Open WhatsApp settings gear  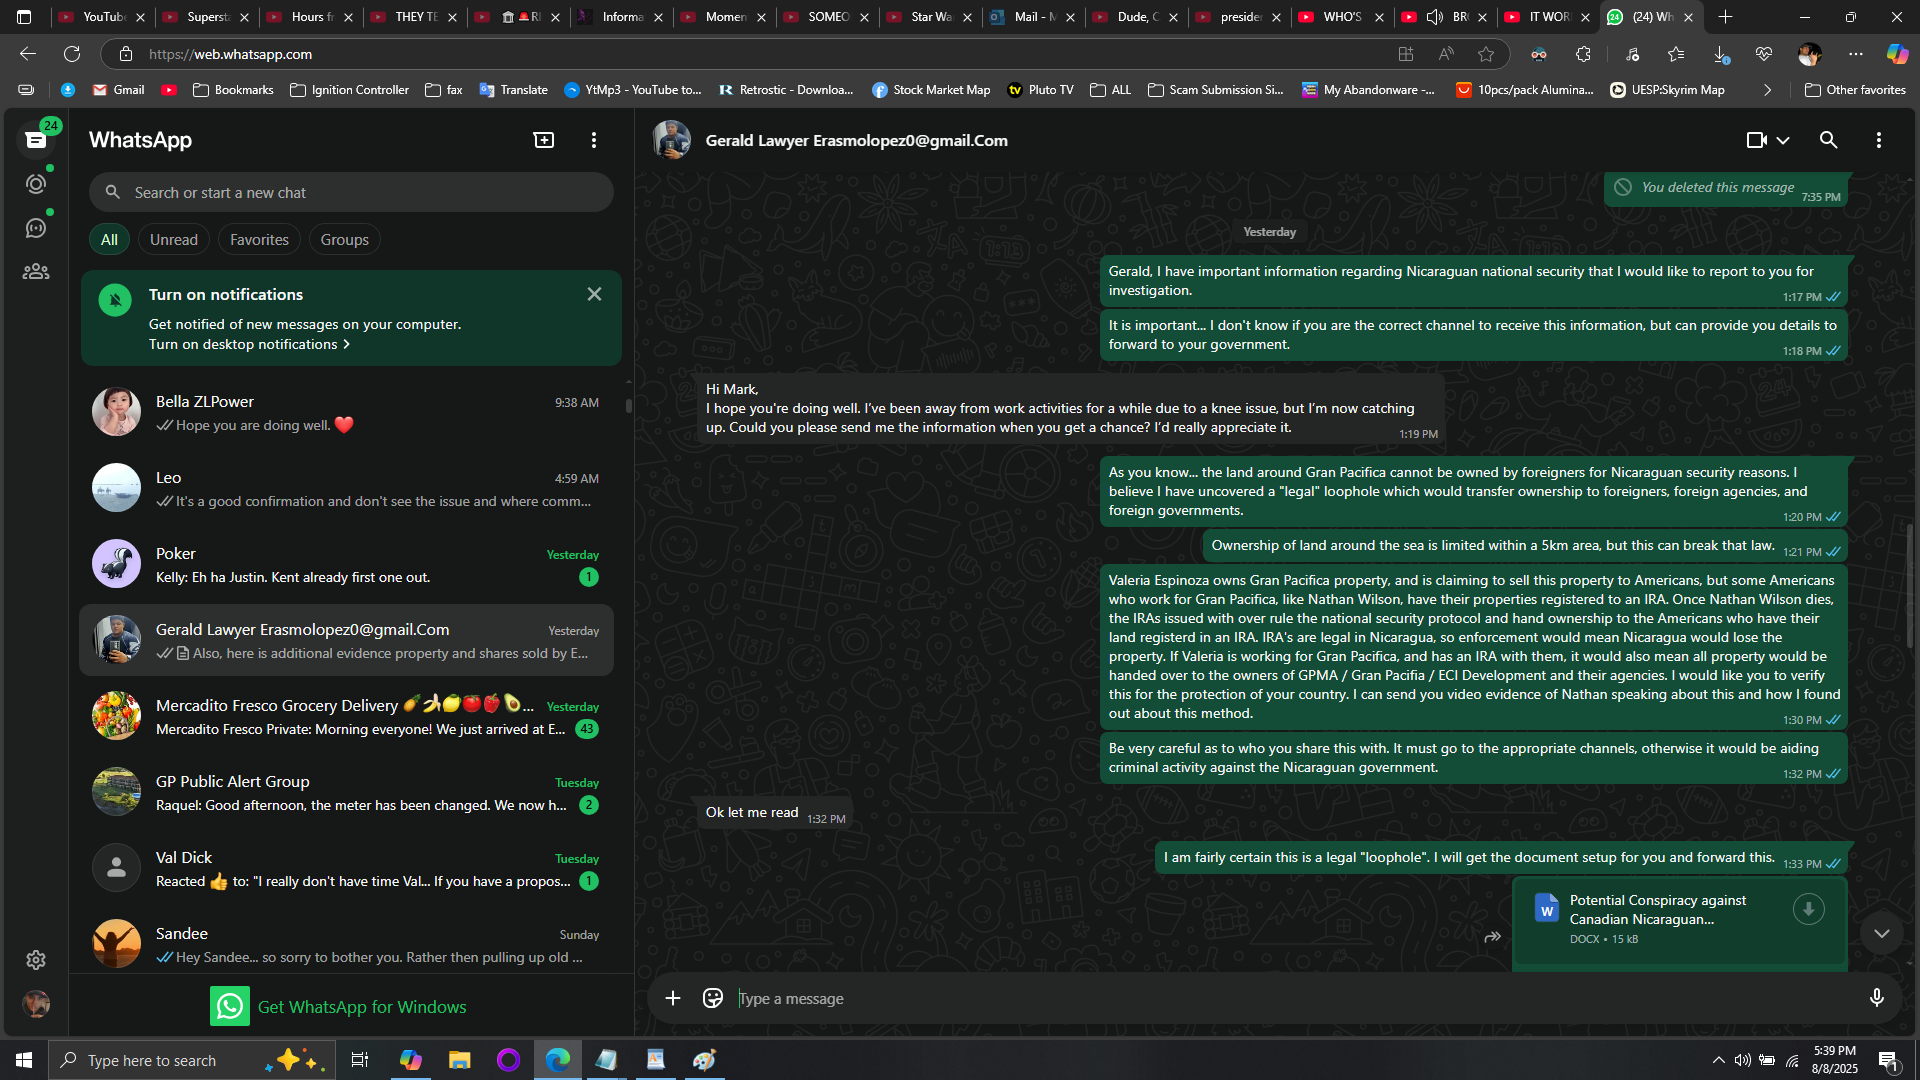pyautogui.click(x=36, y=960)
